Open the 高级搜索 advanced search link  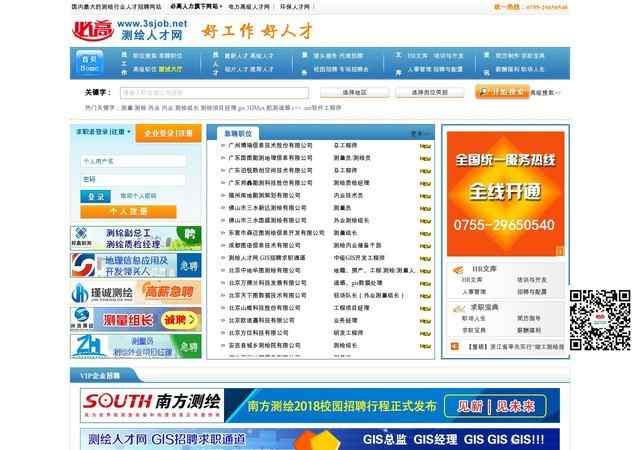(544, 93)
